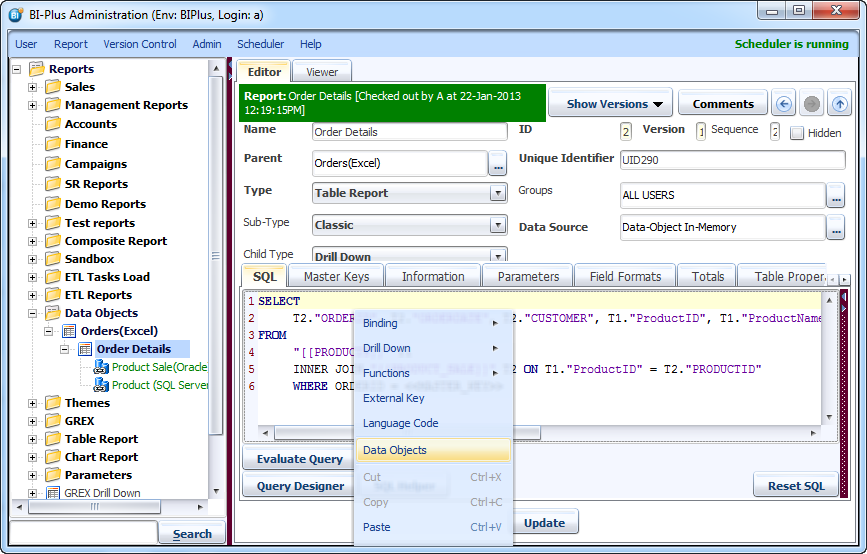Click the Product (SQL Server) data object icon
The width and height of the screenshot is (867, 554).
pos(101,385)
